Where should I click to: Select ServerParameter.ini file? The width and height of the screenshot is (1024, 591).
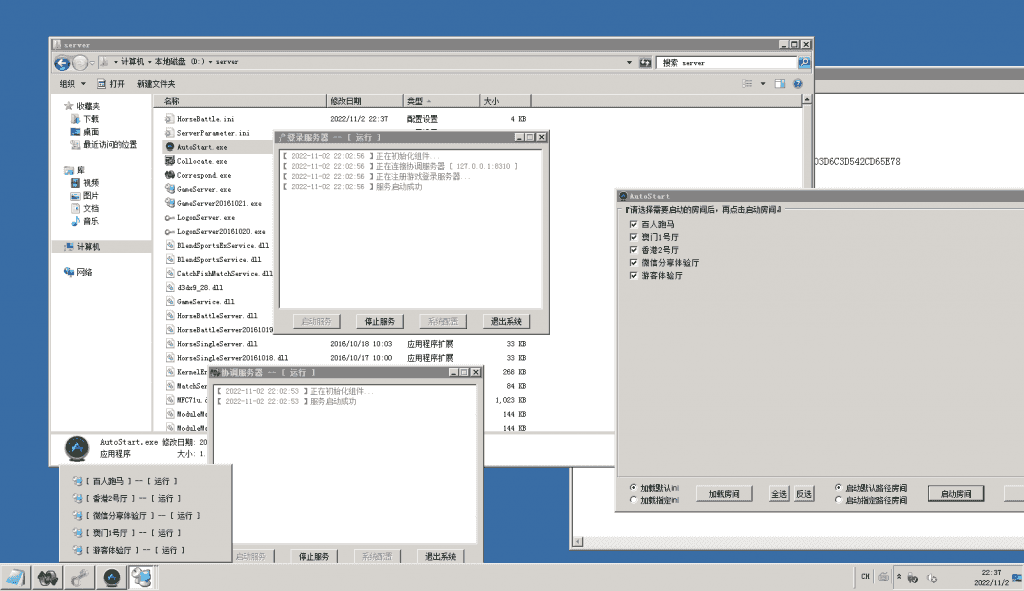point(213,133)
